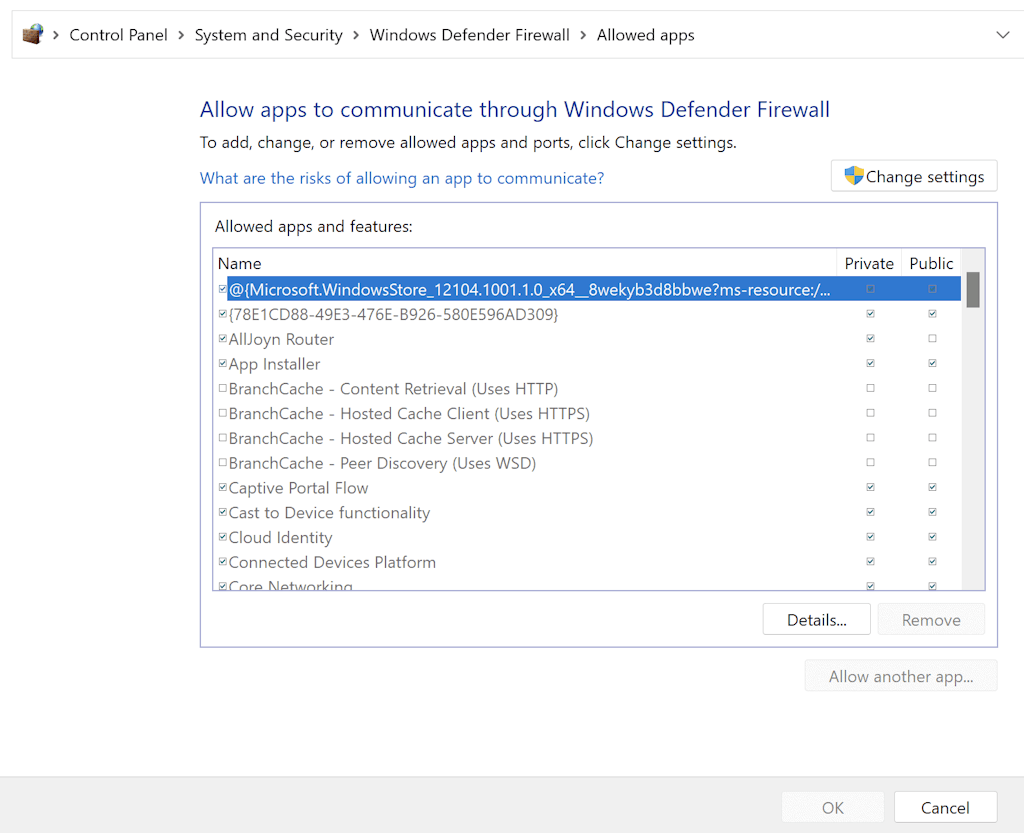Toggle Cast to Device functionality Public checkbox

point(933,512)
